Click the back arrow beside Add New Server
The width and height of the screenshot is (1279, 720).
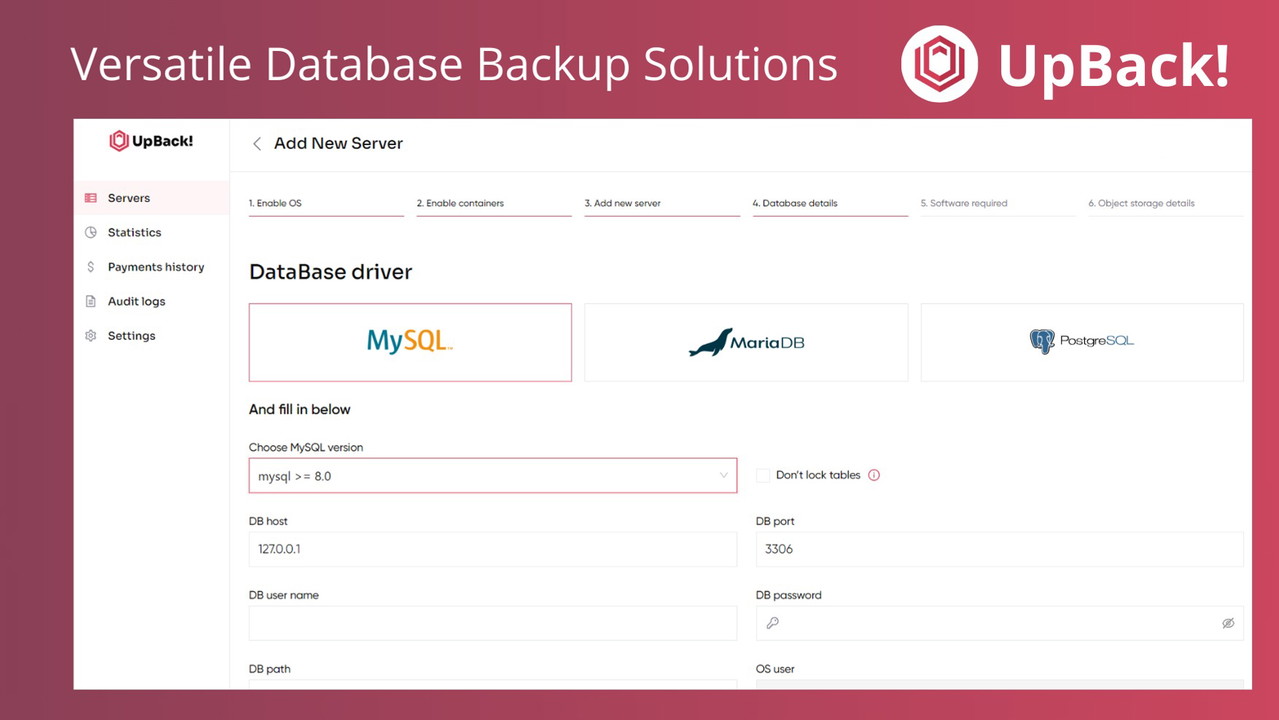(257, 144)
